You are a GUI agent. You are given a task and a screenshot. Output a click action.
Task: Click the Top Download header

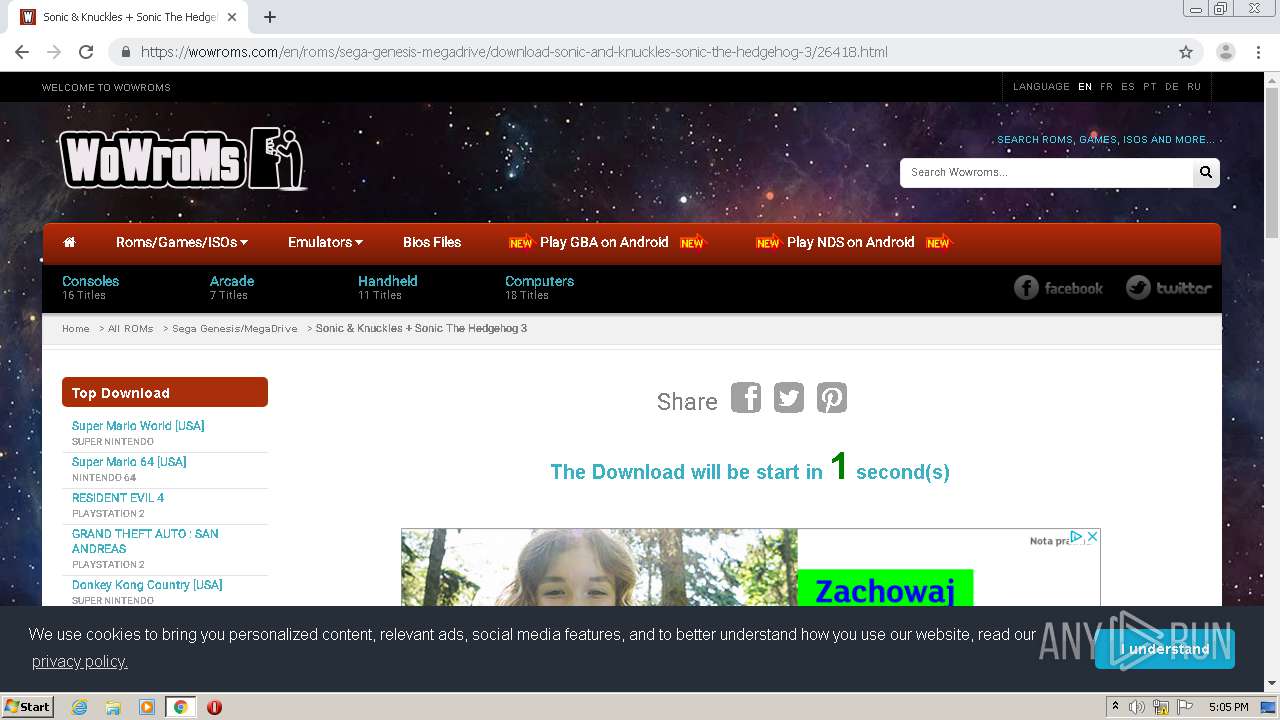click(x=165, y=392)
